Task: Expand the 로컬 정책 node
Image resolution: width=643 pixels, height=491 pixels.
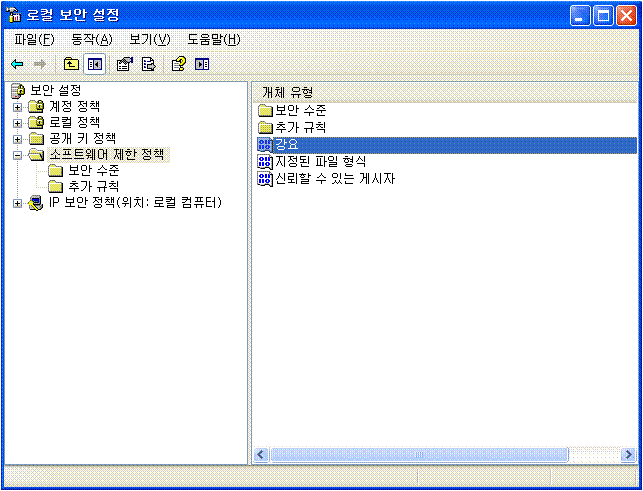Action: click(x=17, y=123)
